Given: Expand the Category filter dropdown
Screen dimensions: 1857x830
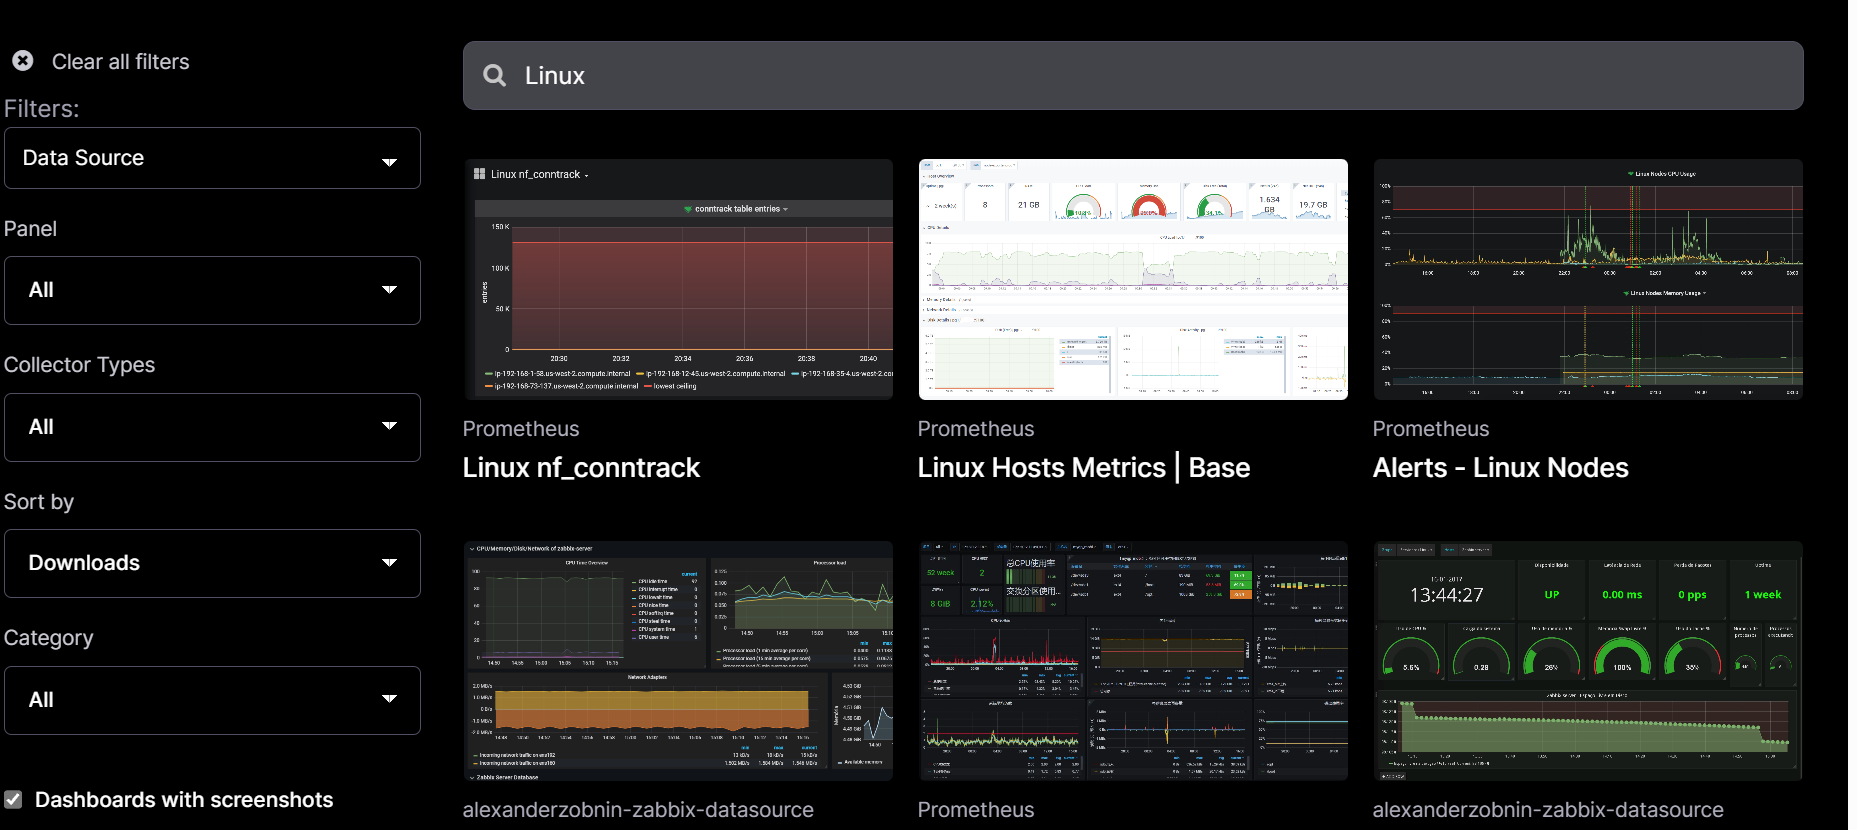Looking at the screenshot, I should click(212, 700).
